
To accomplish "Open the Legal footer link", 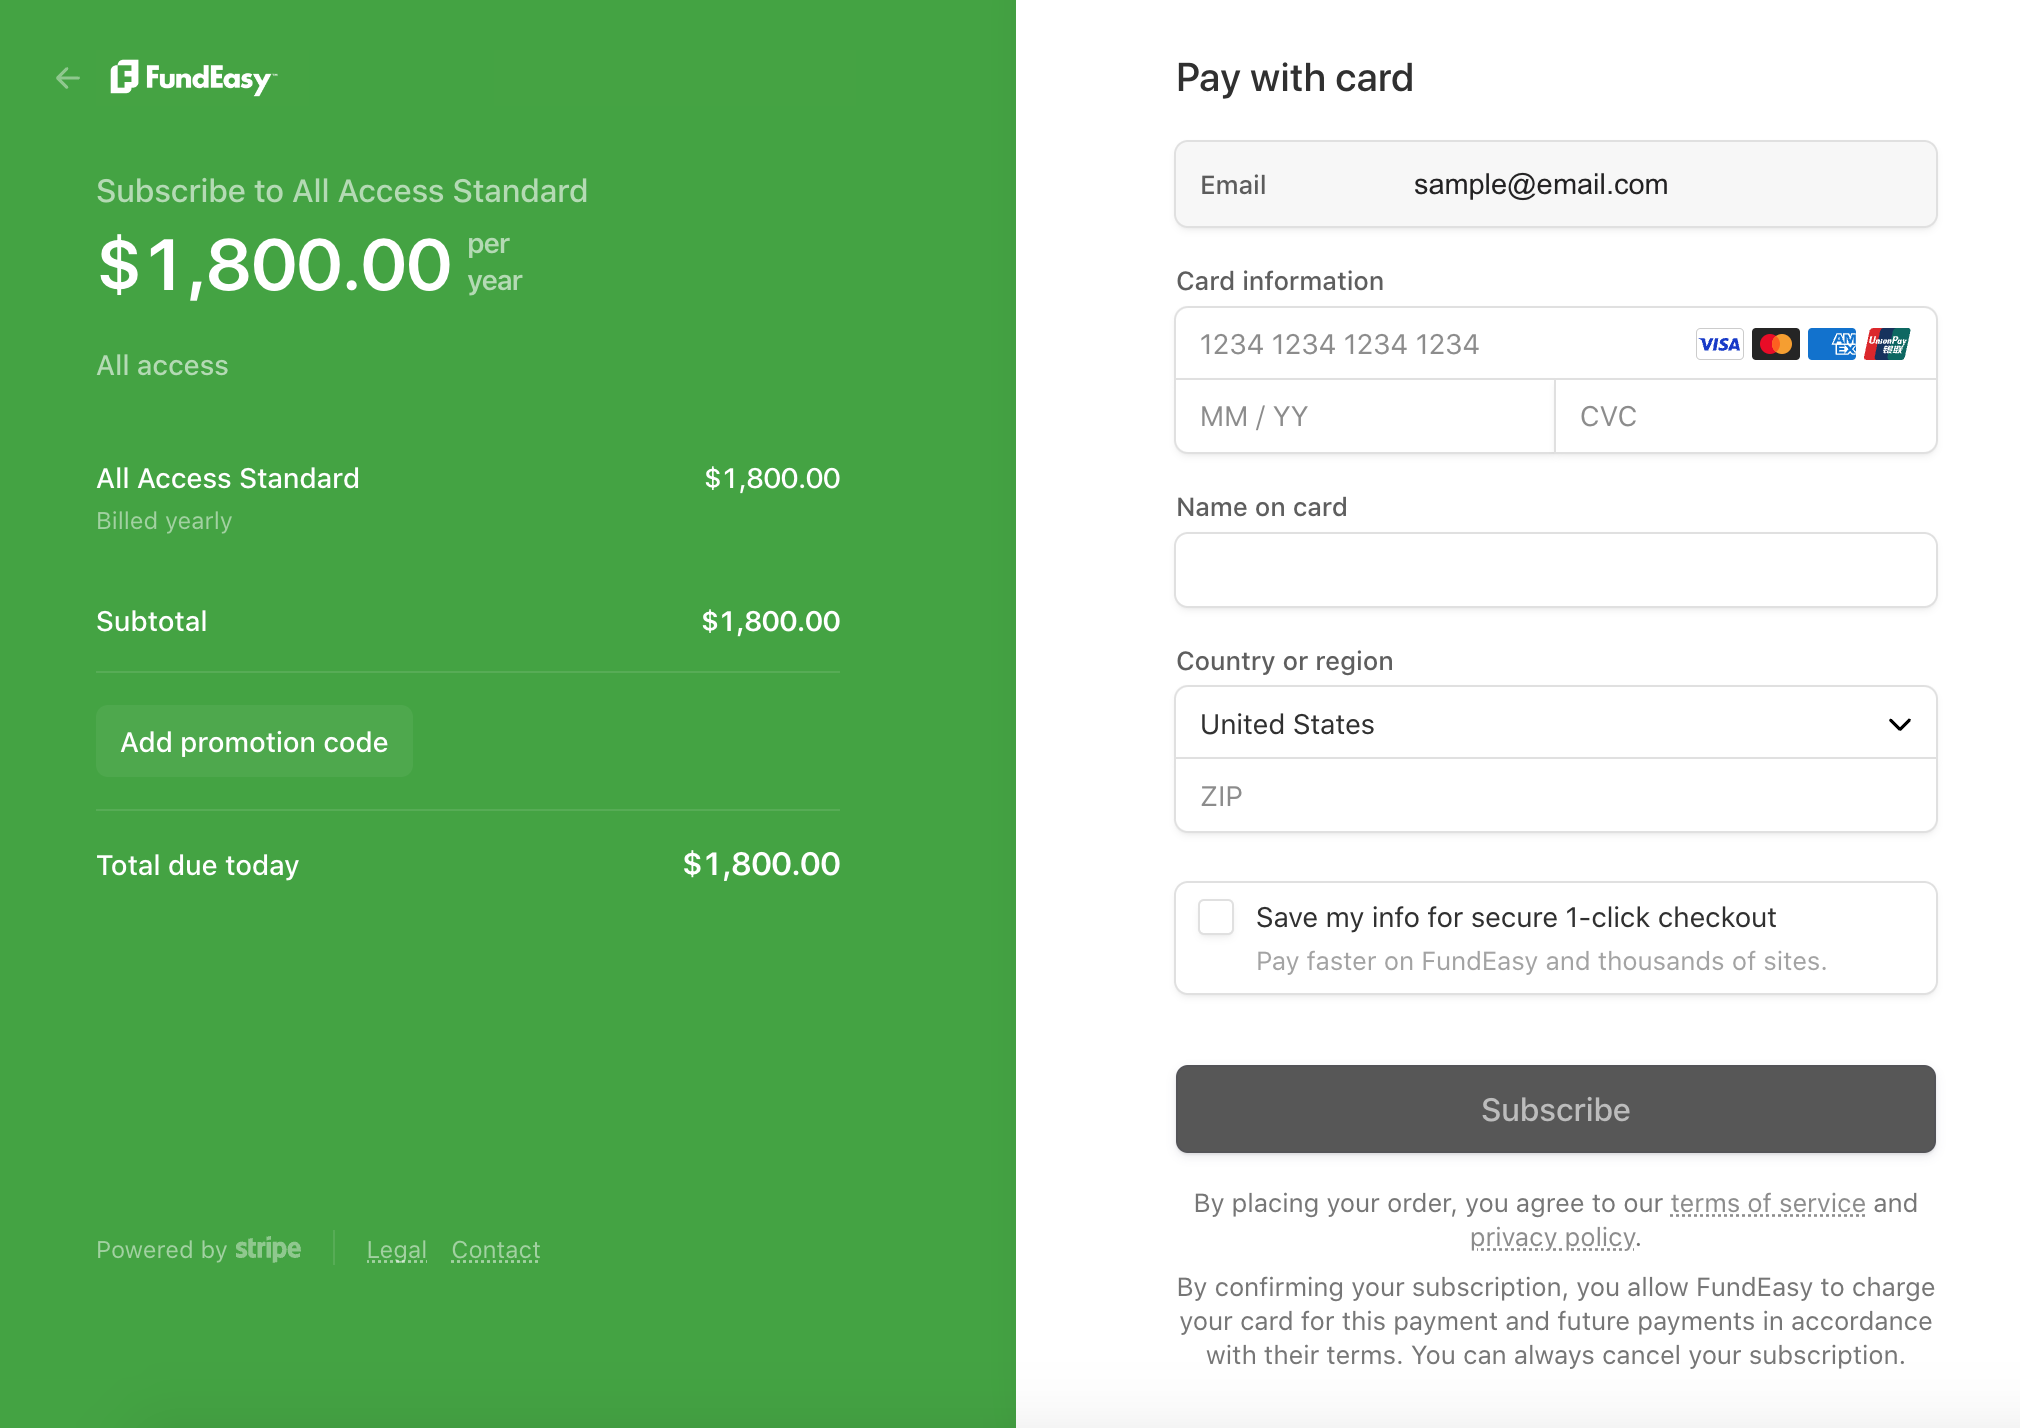I will click(396, 1250).
